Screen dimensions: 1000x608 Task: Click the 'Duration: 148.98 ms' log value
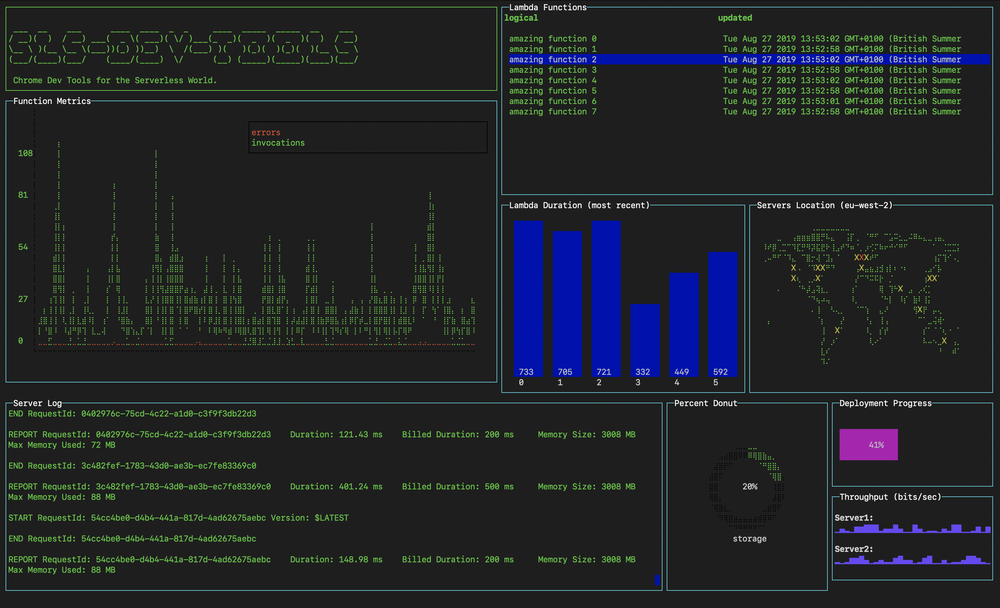pos(336,560)
